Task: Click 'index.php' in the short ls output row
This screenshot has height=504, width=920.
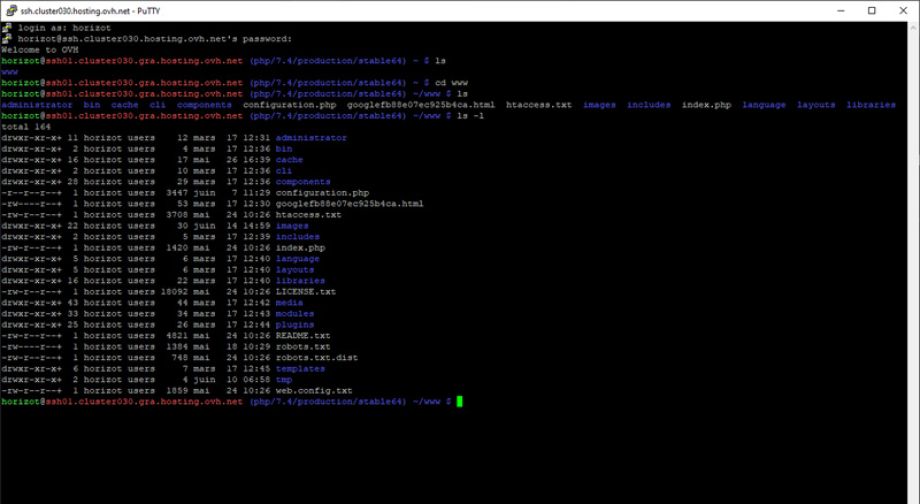Action: 706,105
